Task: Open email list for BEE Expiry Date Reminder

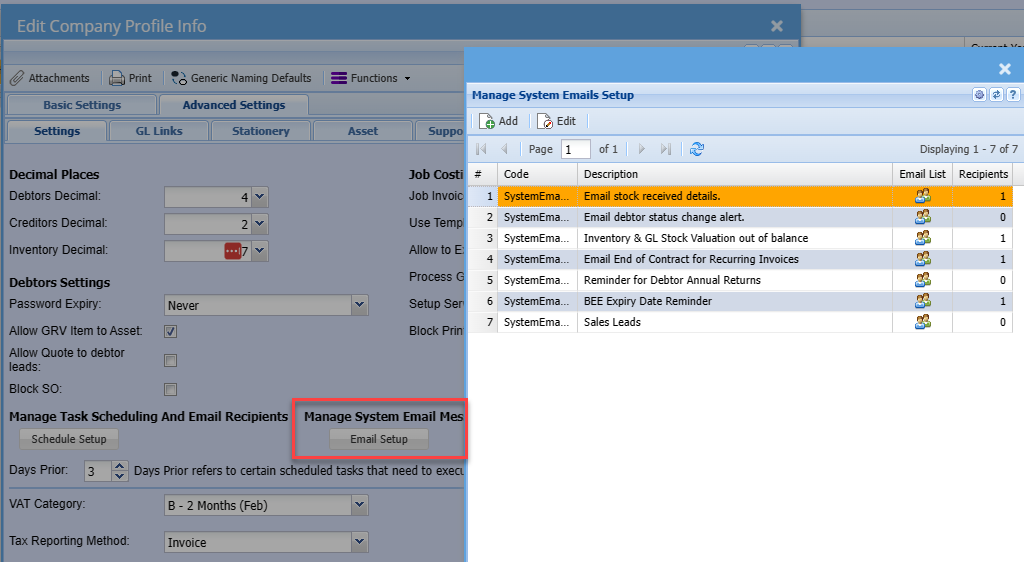Action: point(923,301)
